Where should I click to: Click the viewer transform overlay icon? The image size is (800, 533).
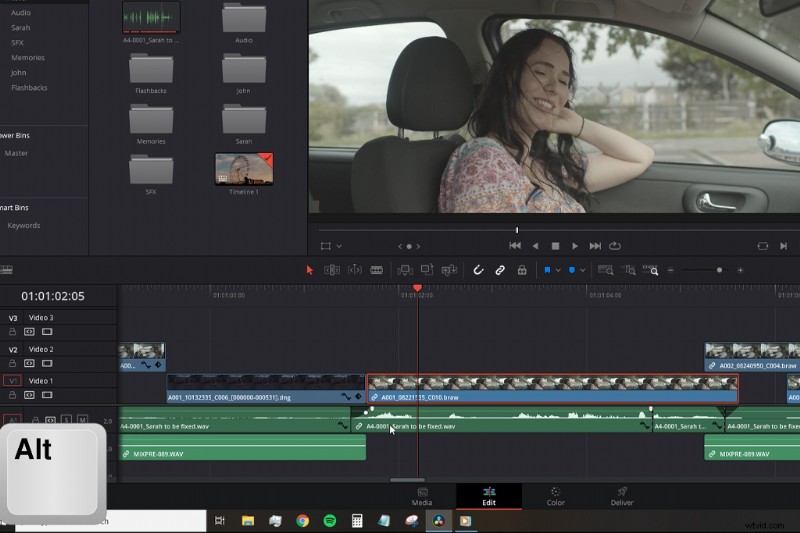pos(326,246)
